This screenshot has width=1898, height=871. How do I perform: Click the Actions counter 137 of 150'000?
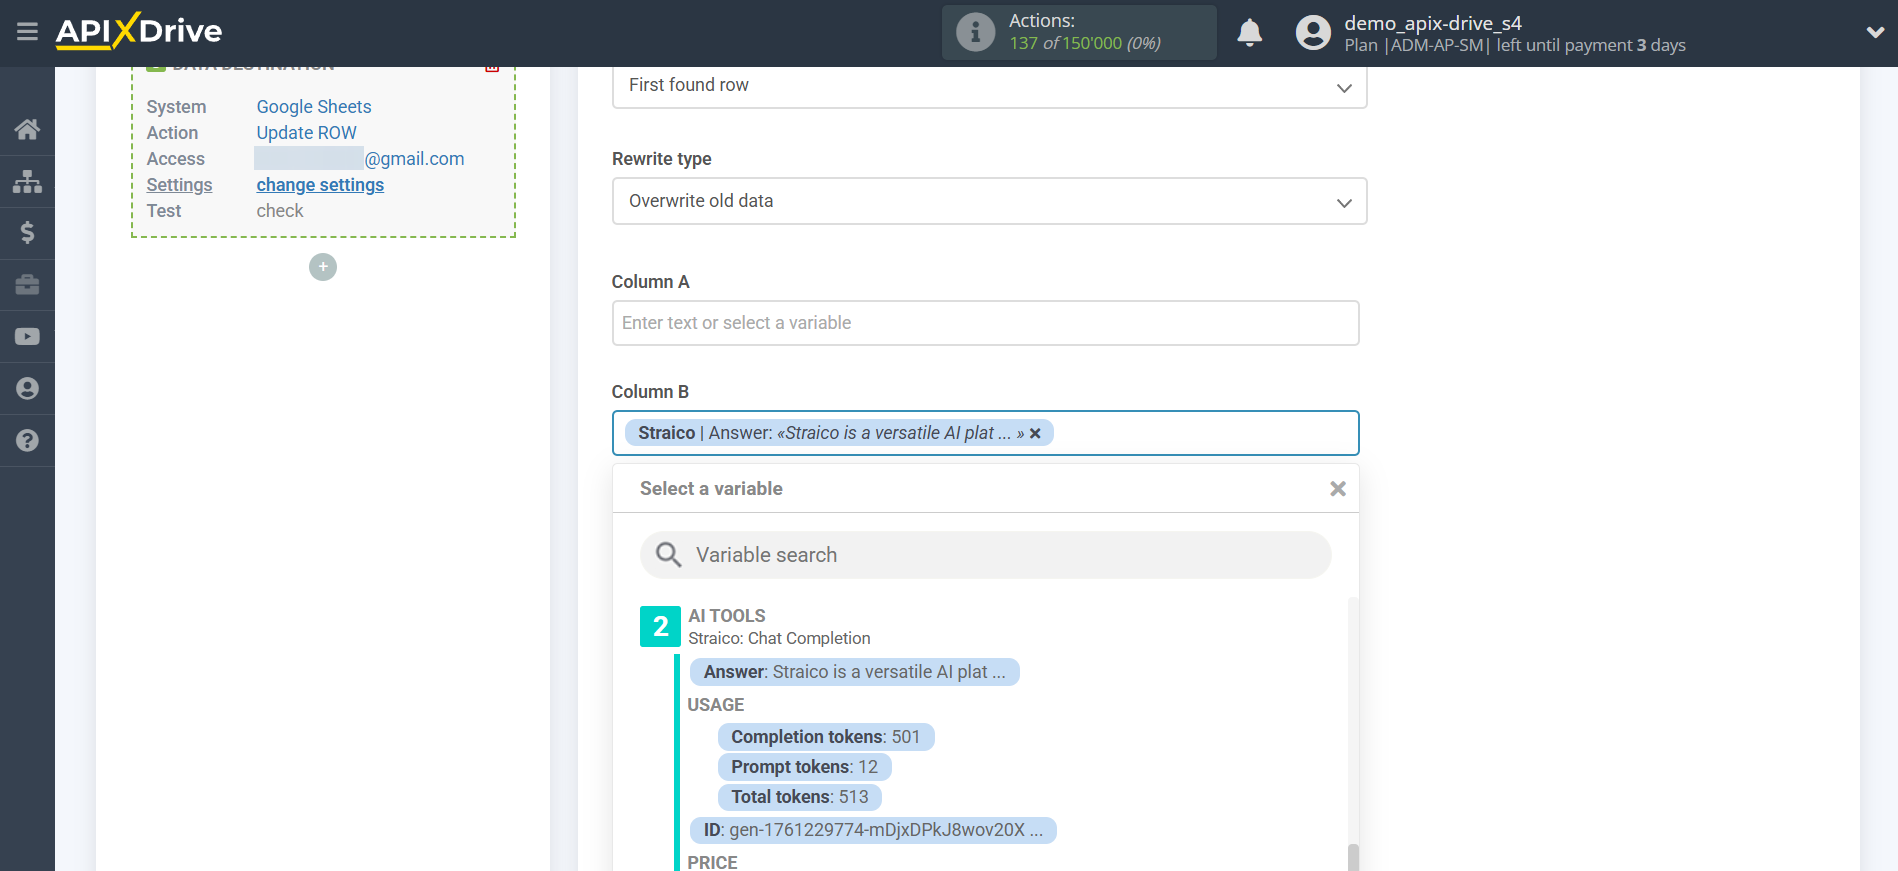pos(1084,43)
